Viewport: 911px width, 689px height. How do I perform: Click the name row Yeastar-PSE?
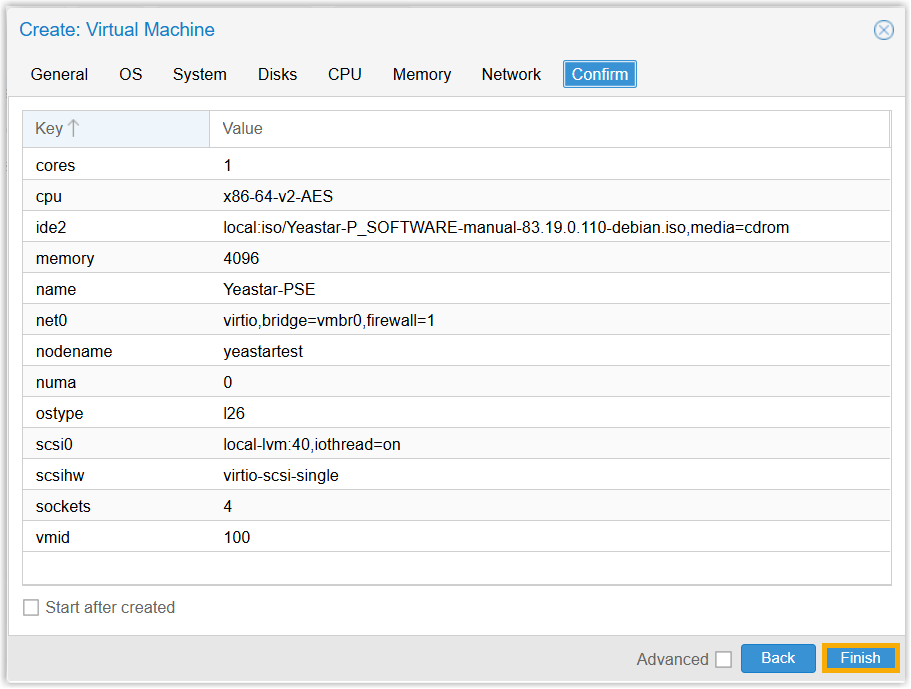(x=456, y=289)
